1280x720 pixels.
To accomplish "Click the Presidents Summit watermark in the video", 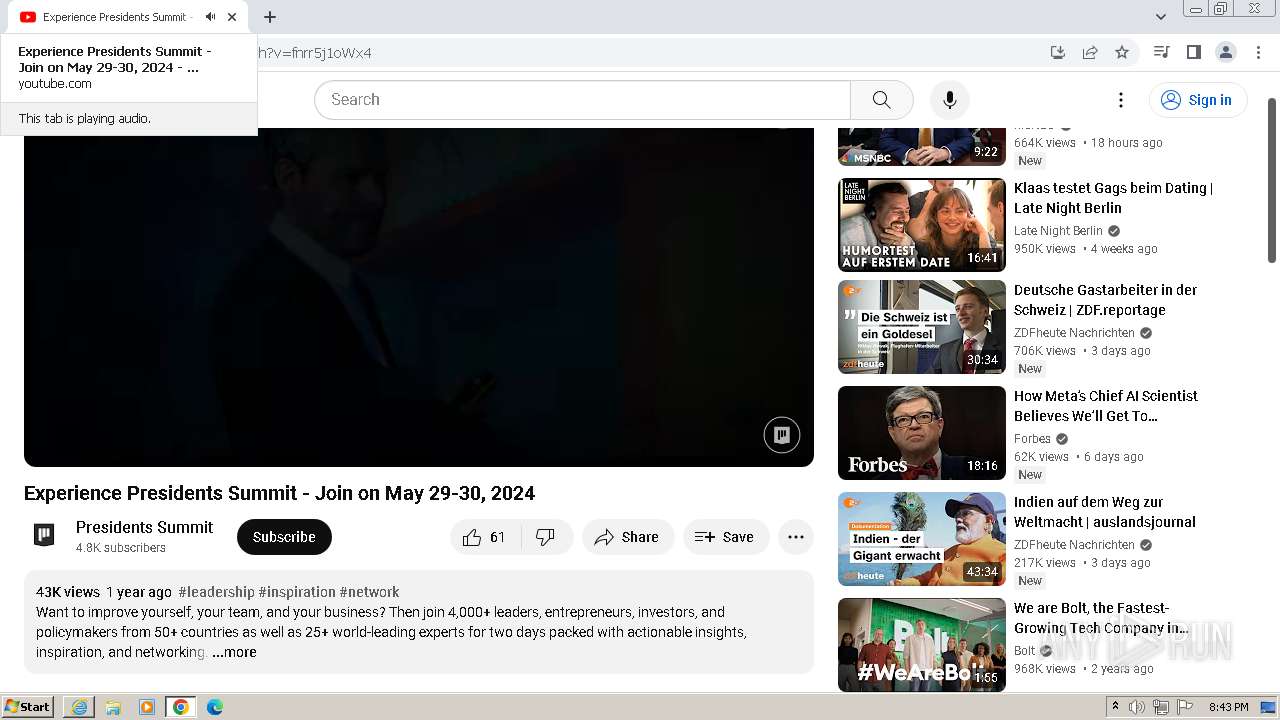I will coord(782,435).
